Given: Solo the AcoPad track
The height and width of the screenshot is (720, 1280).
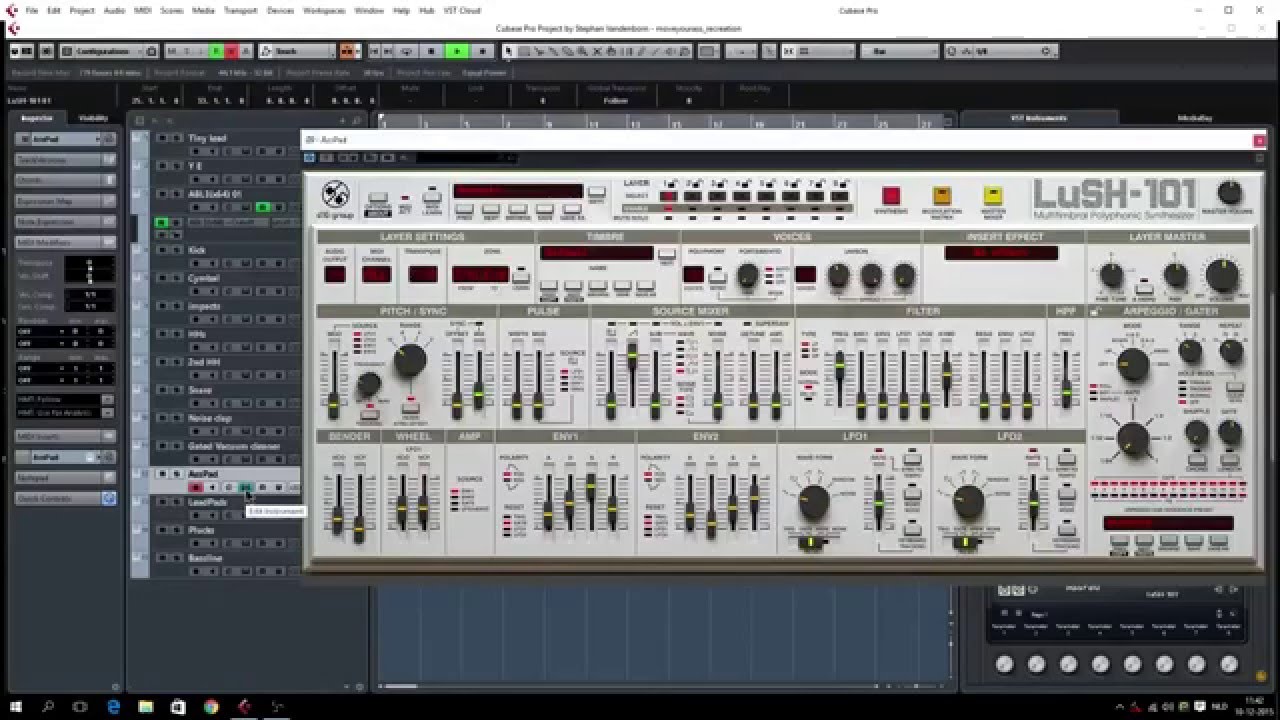Looking at the screenshot, I should click(x=176, y=474).
